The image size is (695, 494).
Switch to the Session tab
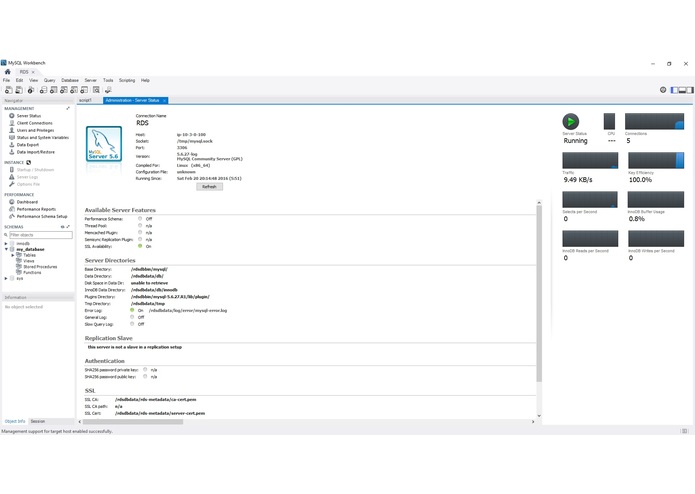[x=38, y=421]
